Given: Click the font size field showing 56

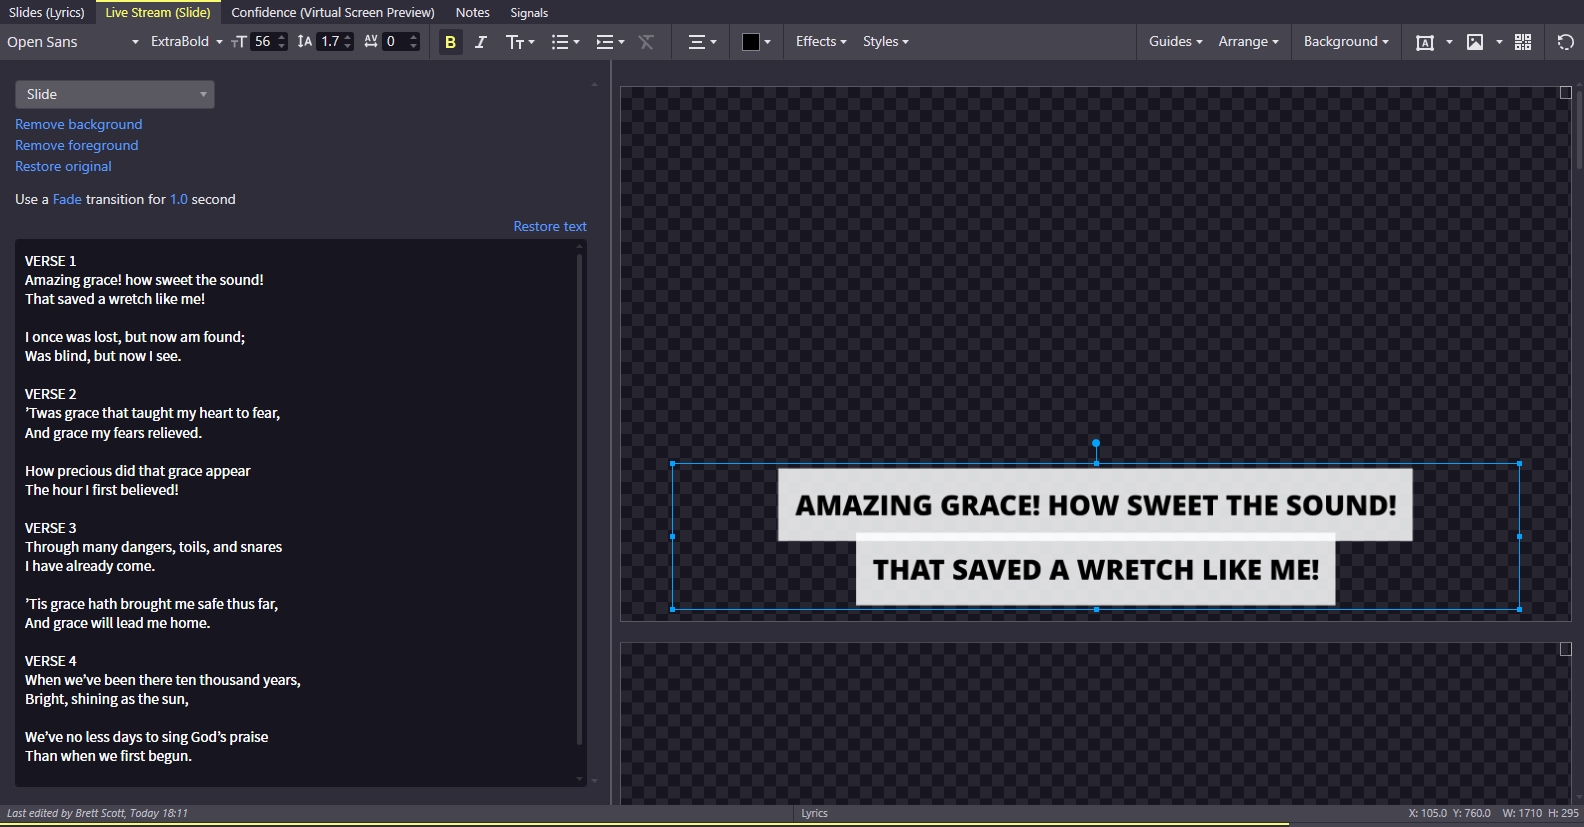Looking at the screenshot, I should click(x=263, y=41).
